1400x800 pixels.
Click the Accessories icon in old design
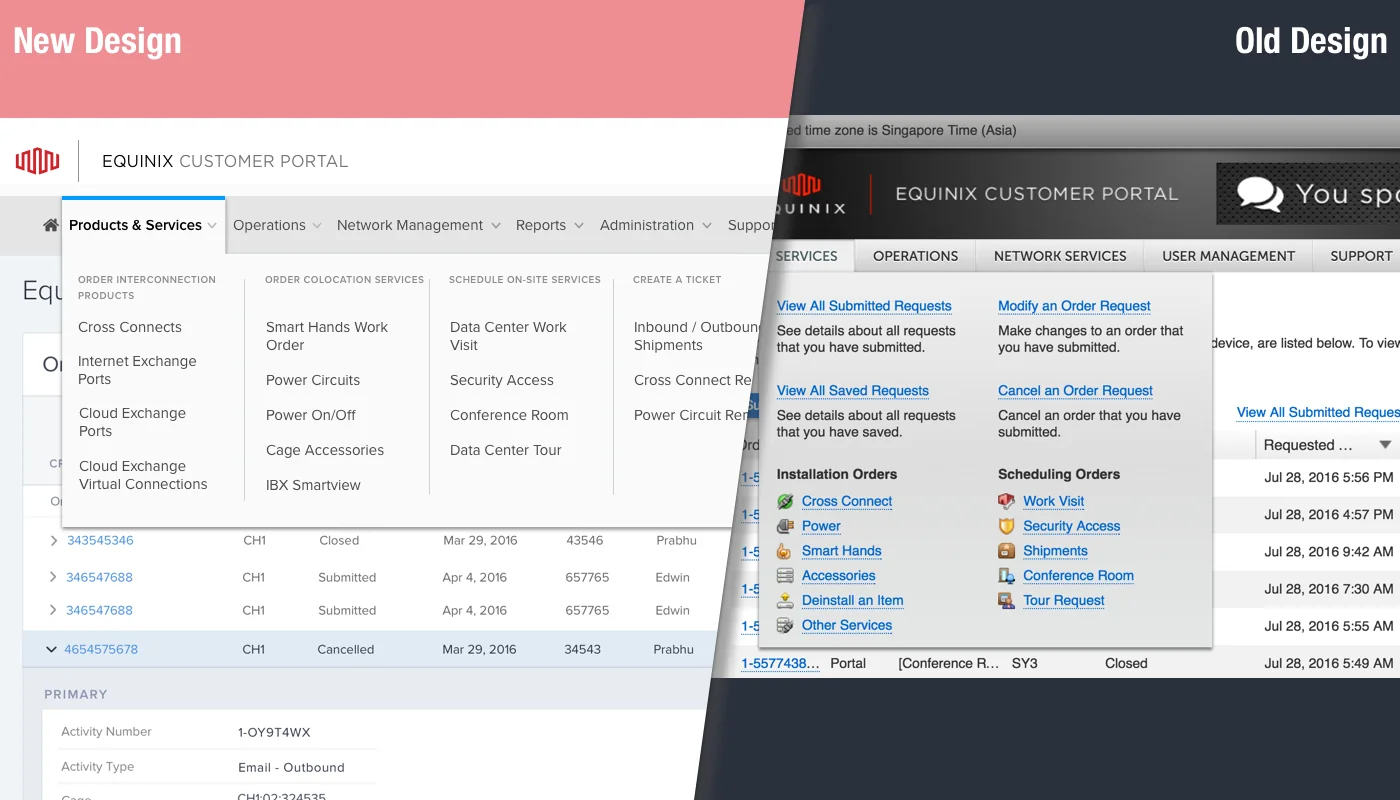[785, 576]
